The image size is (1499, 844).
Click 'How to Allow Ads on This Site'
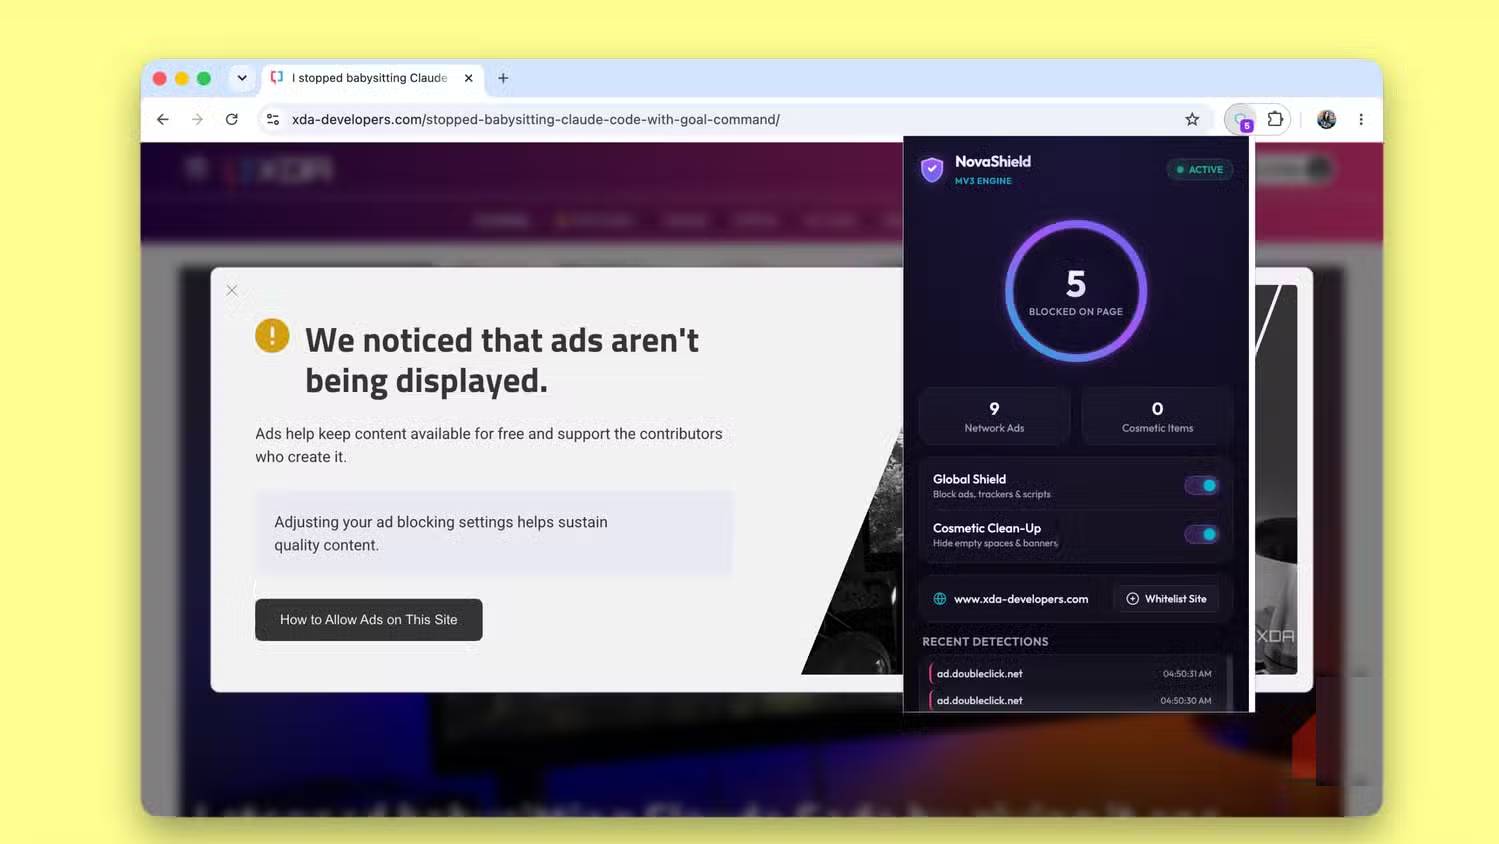(x=369, y=620)
